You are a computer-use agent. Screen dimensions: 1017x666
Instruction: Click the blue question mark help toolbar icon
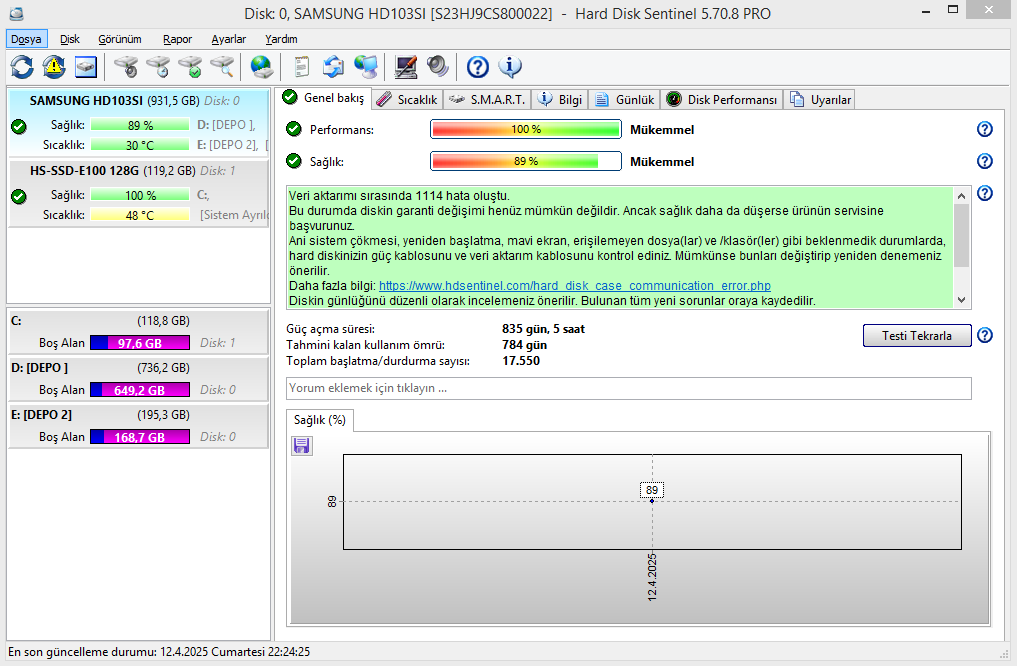(x=477, y=67)
